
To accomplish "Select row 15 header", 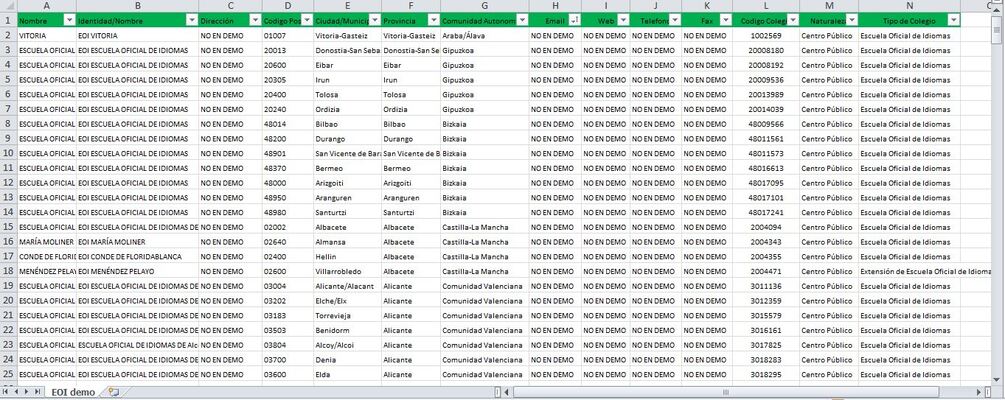I will (8, 227).
